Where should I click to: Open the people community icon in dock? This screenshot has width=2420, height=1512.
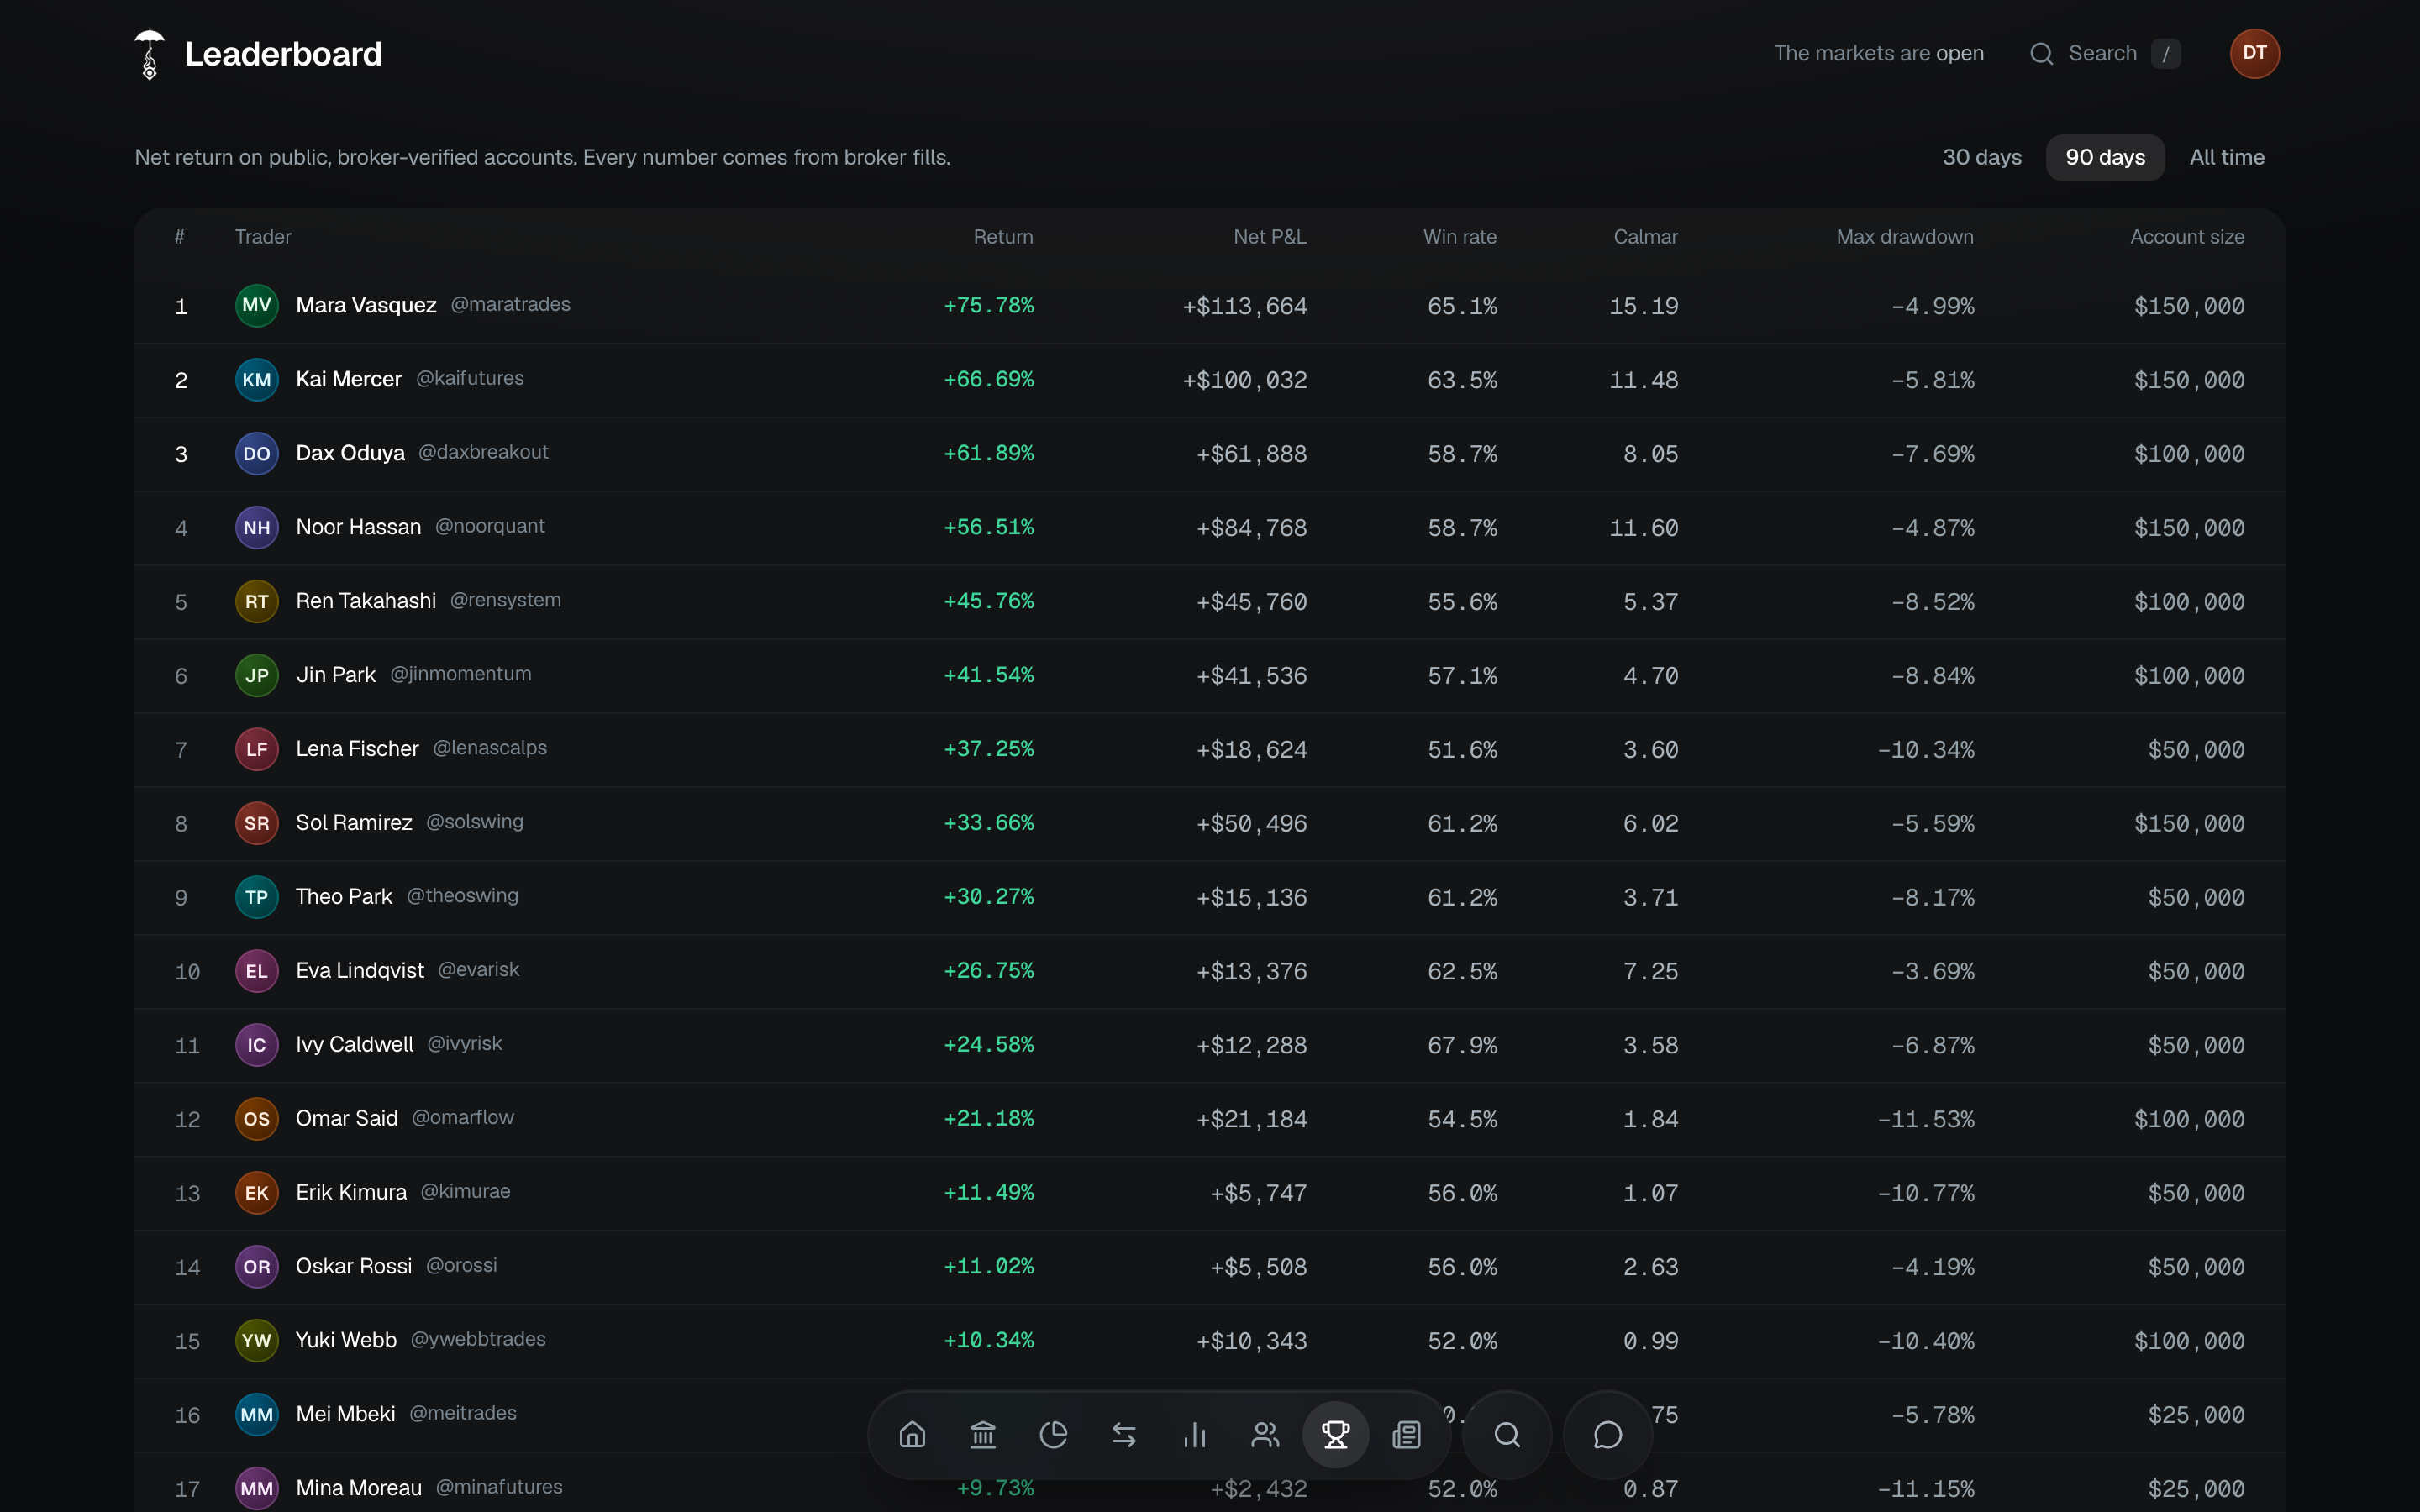click(1265, 1435)
